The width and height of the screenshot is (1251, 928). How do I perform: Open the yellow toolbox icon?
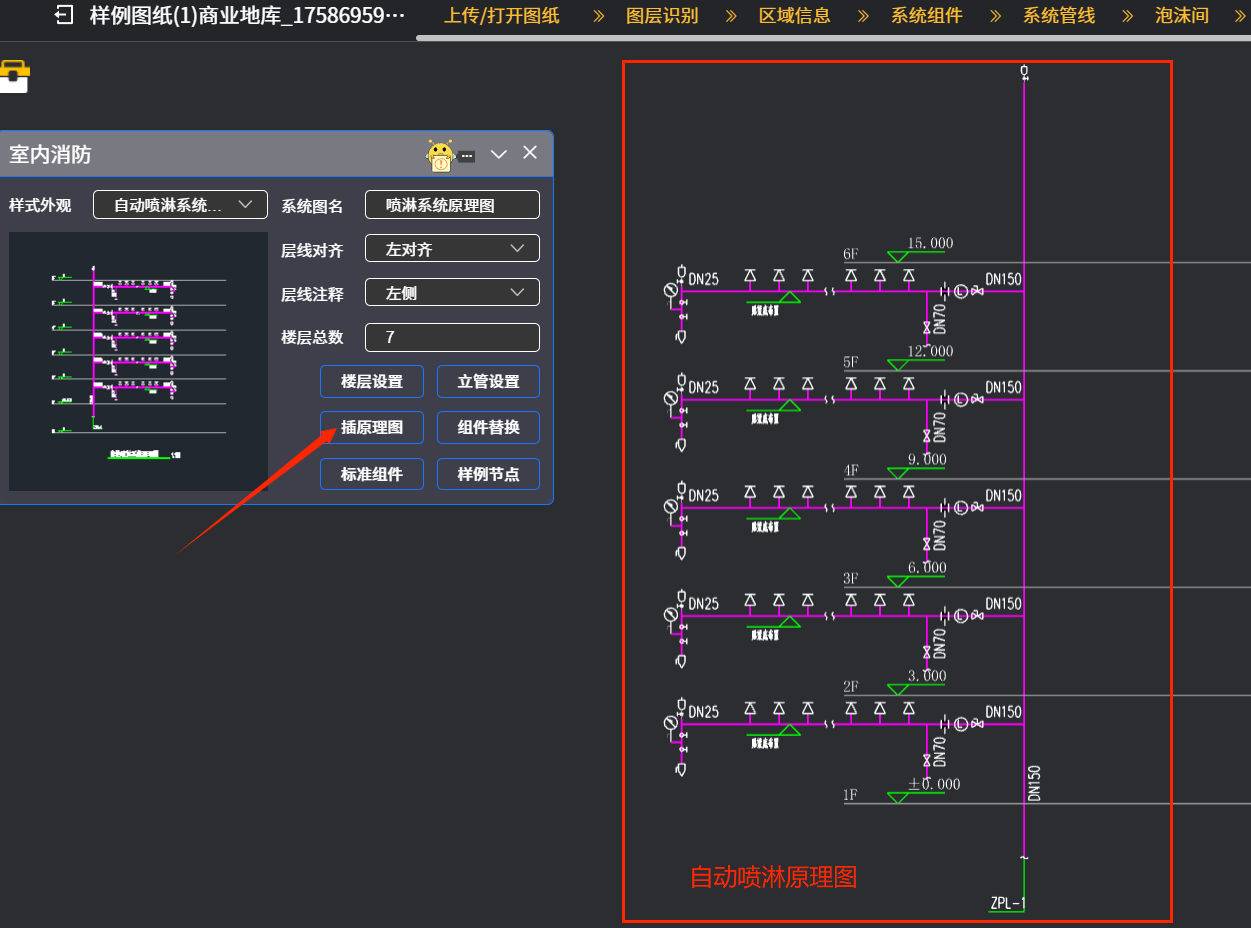coord(14,76)
